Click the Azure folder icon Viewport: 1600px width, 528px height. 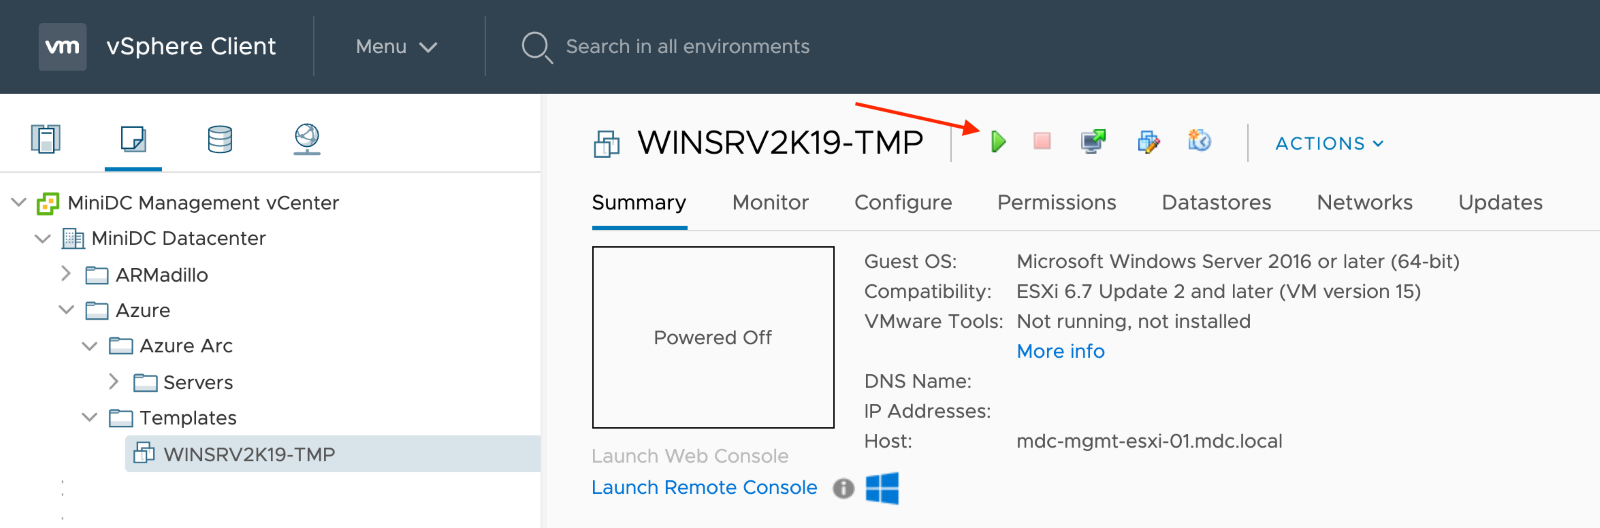click(97, 310)
